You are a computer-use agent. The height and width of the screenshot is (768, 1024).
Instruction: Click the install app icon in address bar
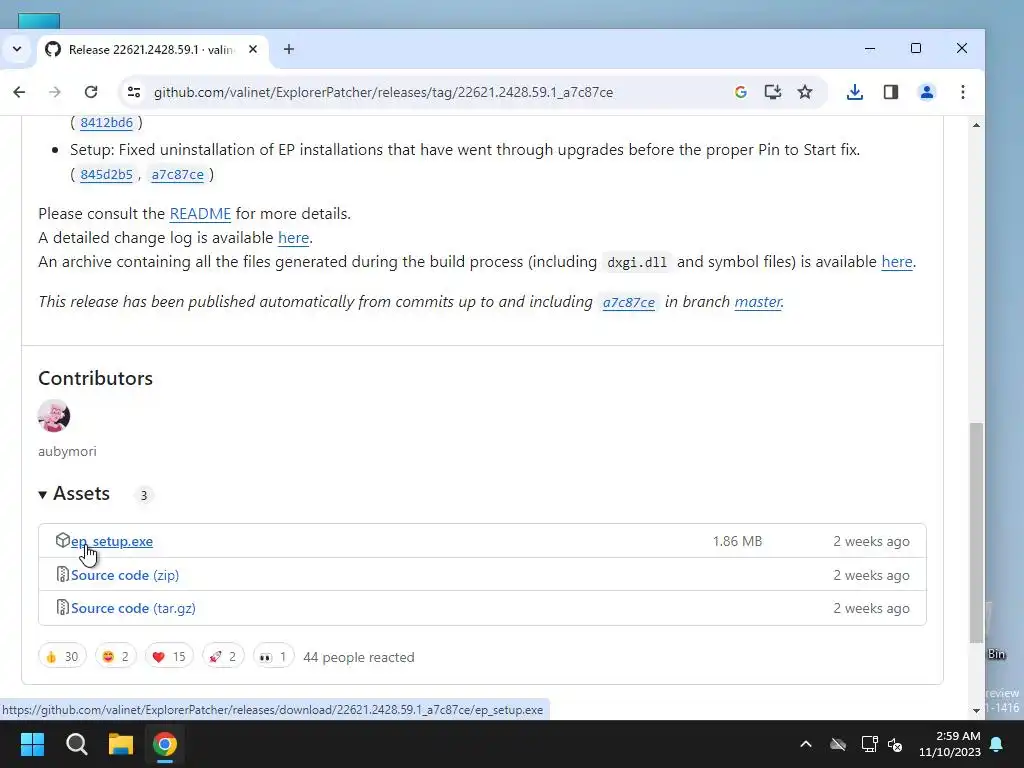[x=773, y=92]
